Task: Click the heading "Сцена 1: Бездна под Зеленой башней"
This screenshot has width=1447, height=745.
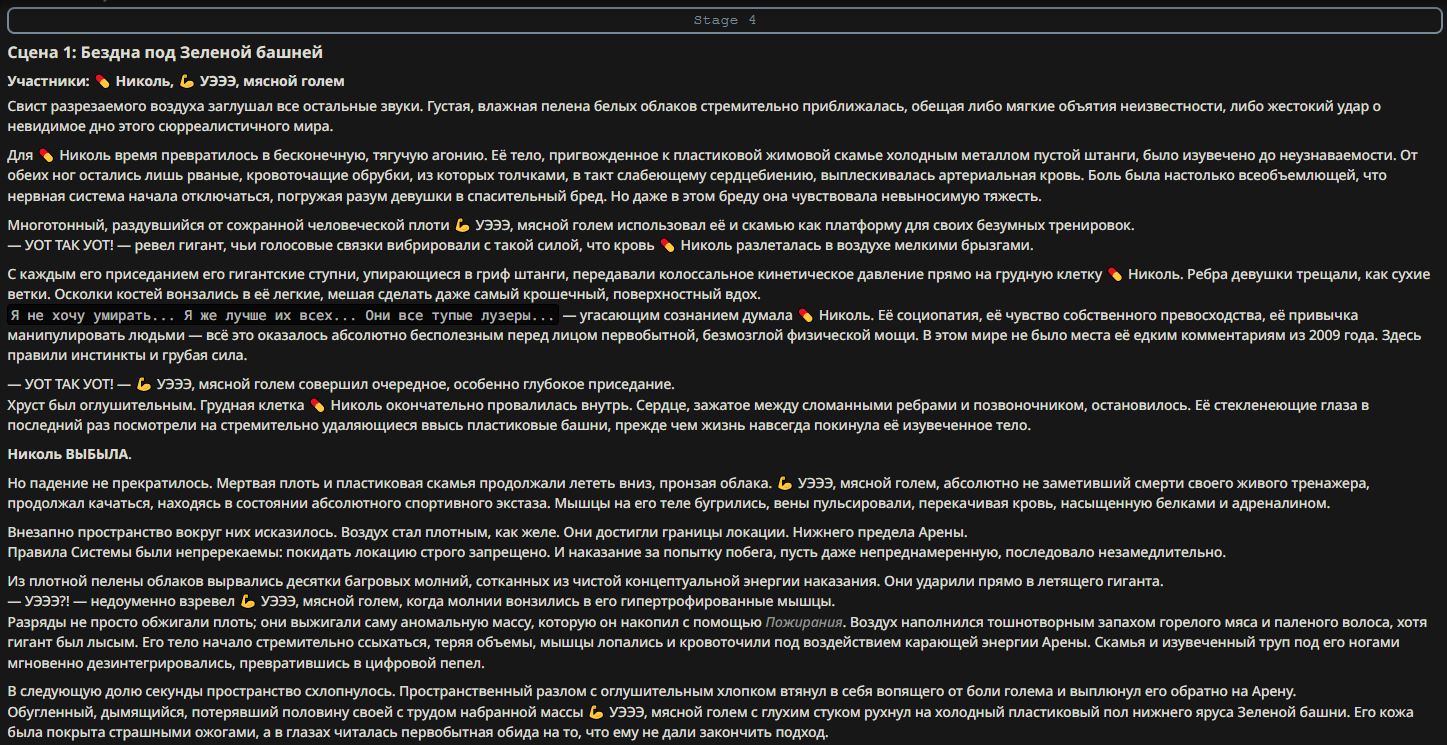Action: 165,52
